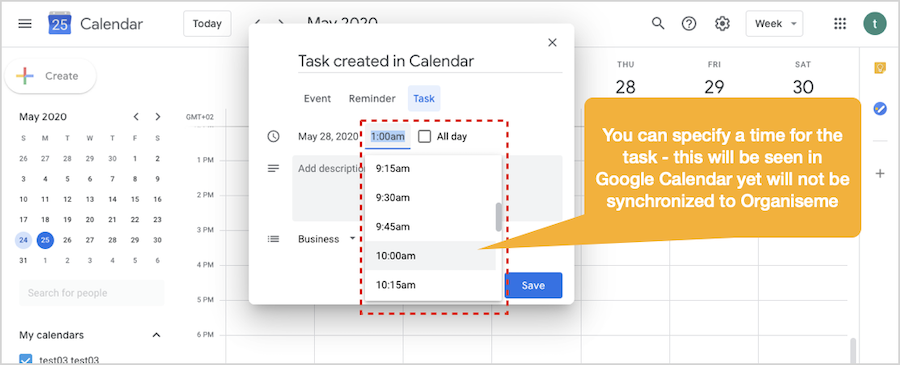Screen dimensions: 900x365
Task: Open the main hamburger menu
Action: [x=25, y=24]
